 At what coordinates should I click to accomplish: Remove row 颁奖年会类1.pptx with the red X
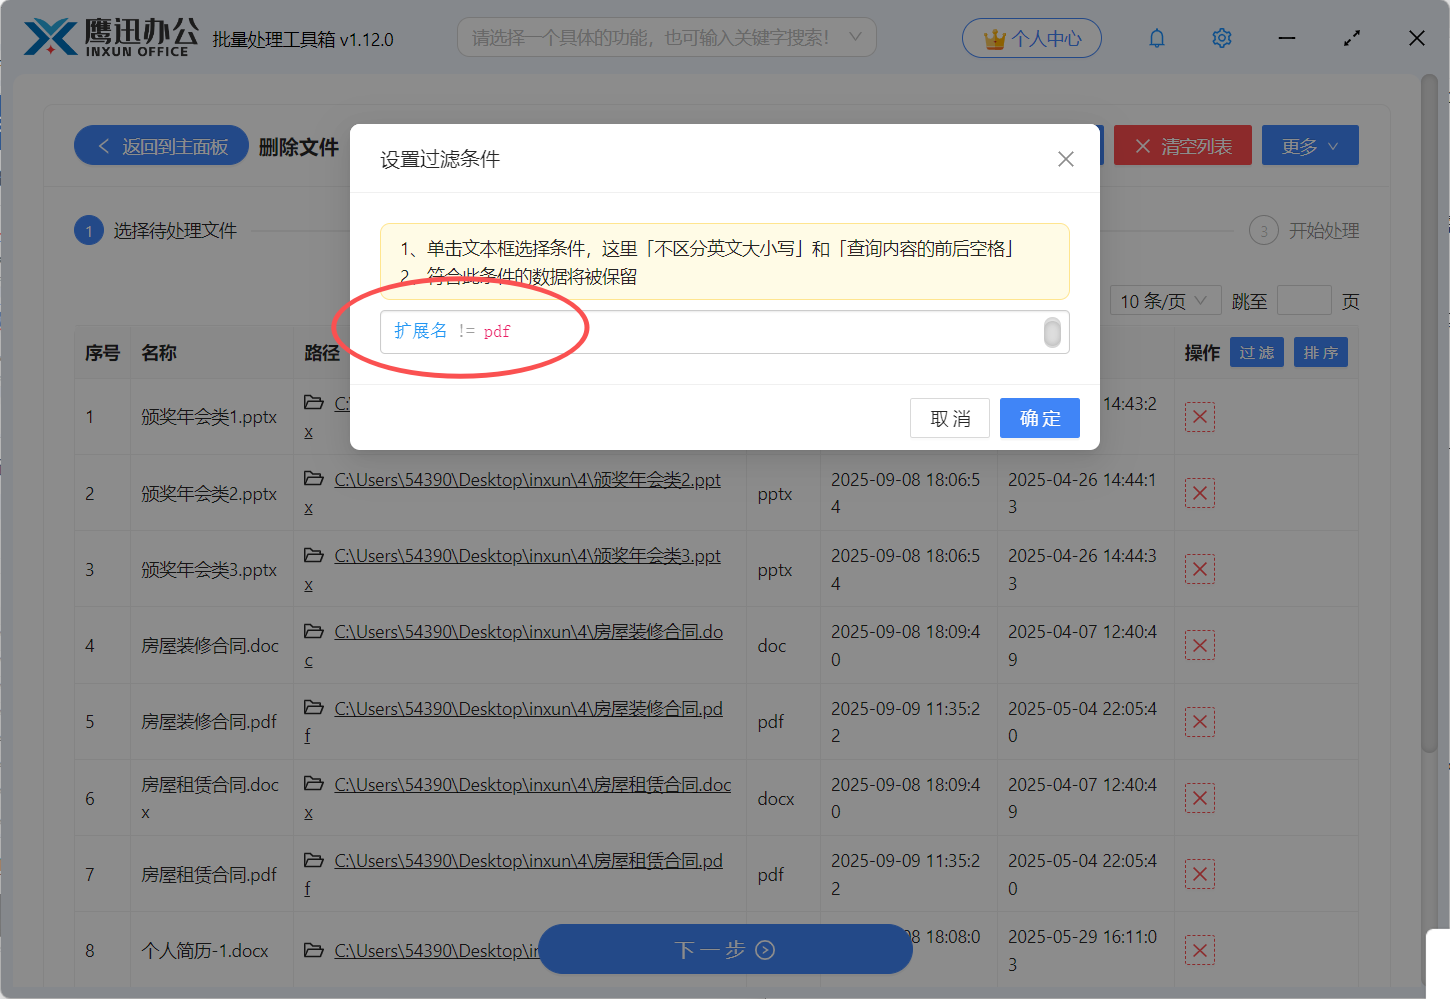pos(1200,417)
